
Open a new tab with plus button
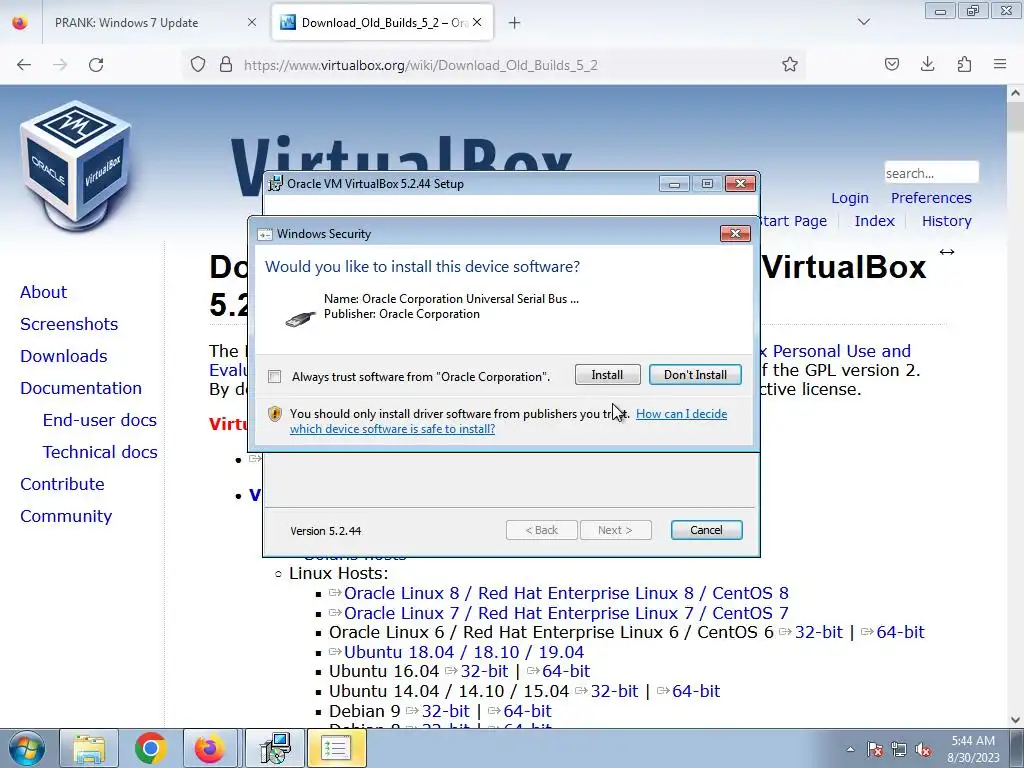point(515,23)
